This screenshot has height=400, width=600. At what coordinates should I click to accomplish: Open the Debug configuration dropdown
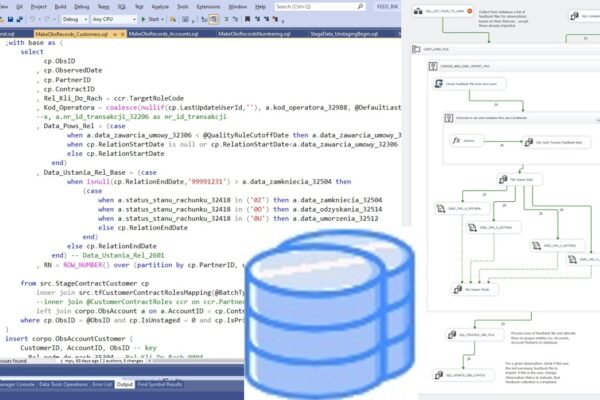[x=75, y=19]
